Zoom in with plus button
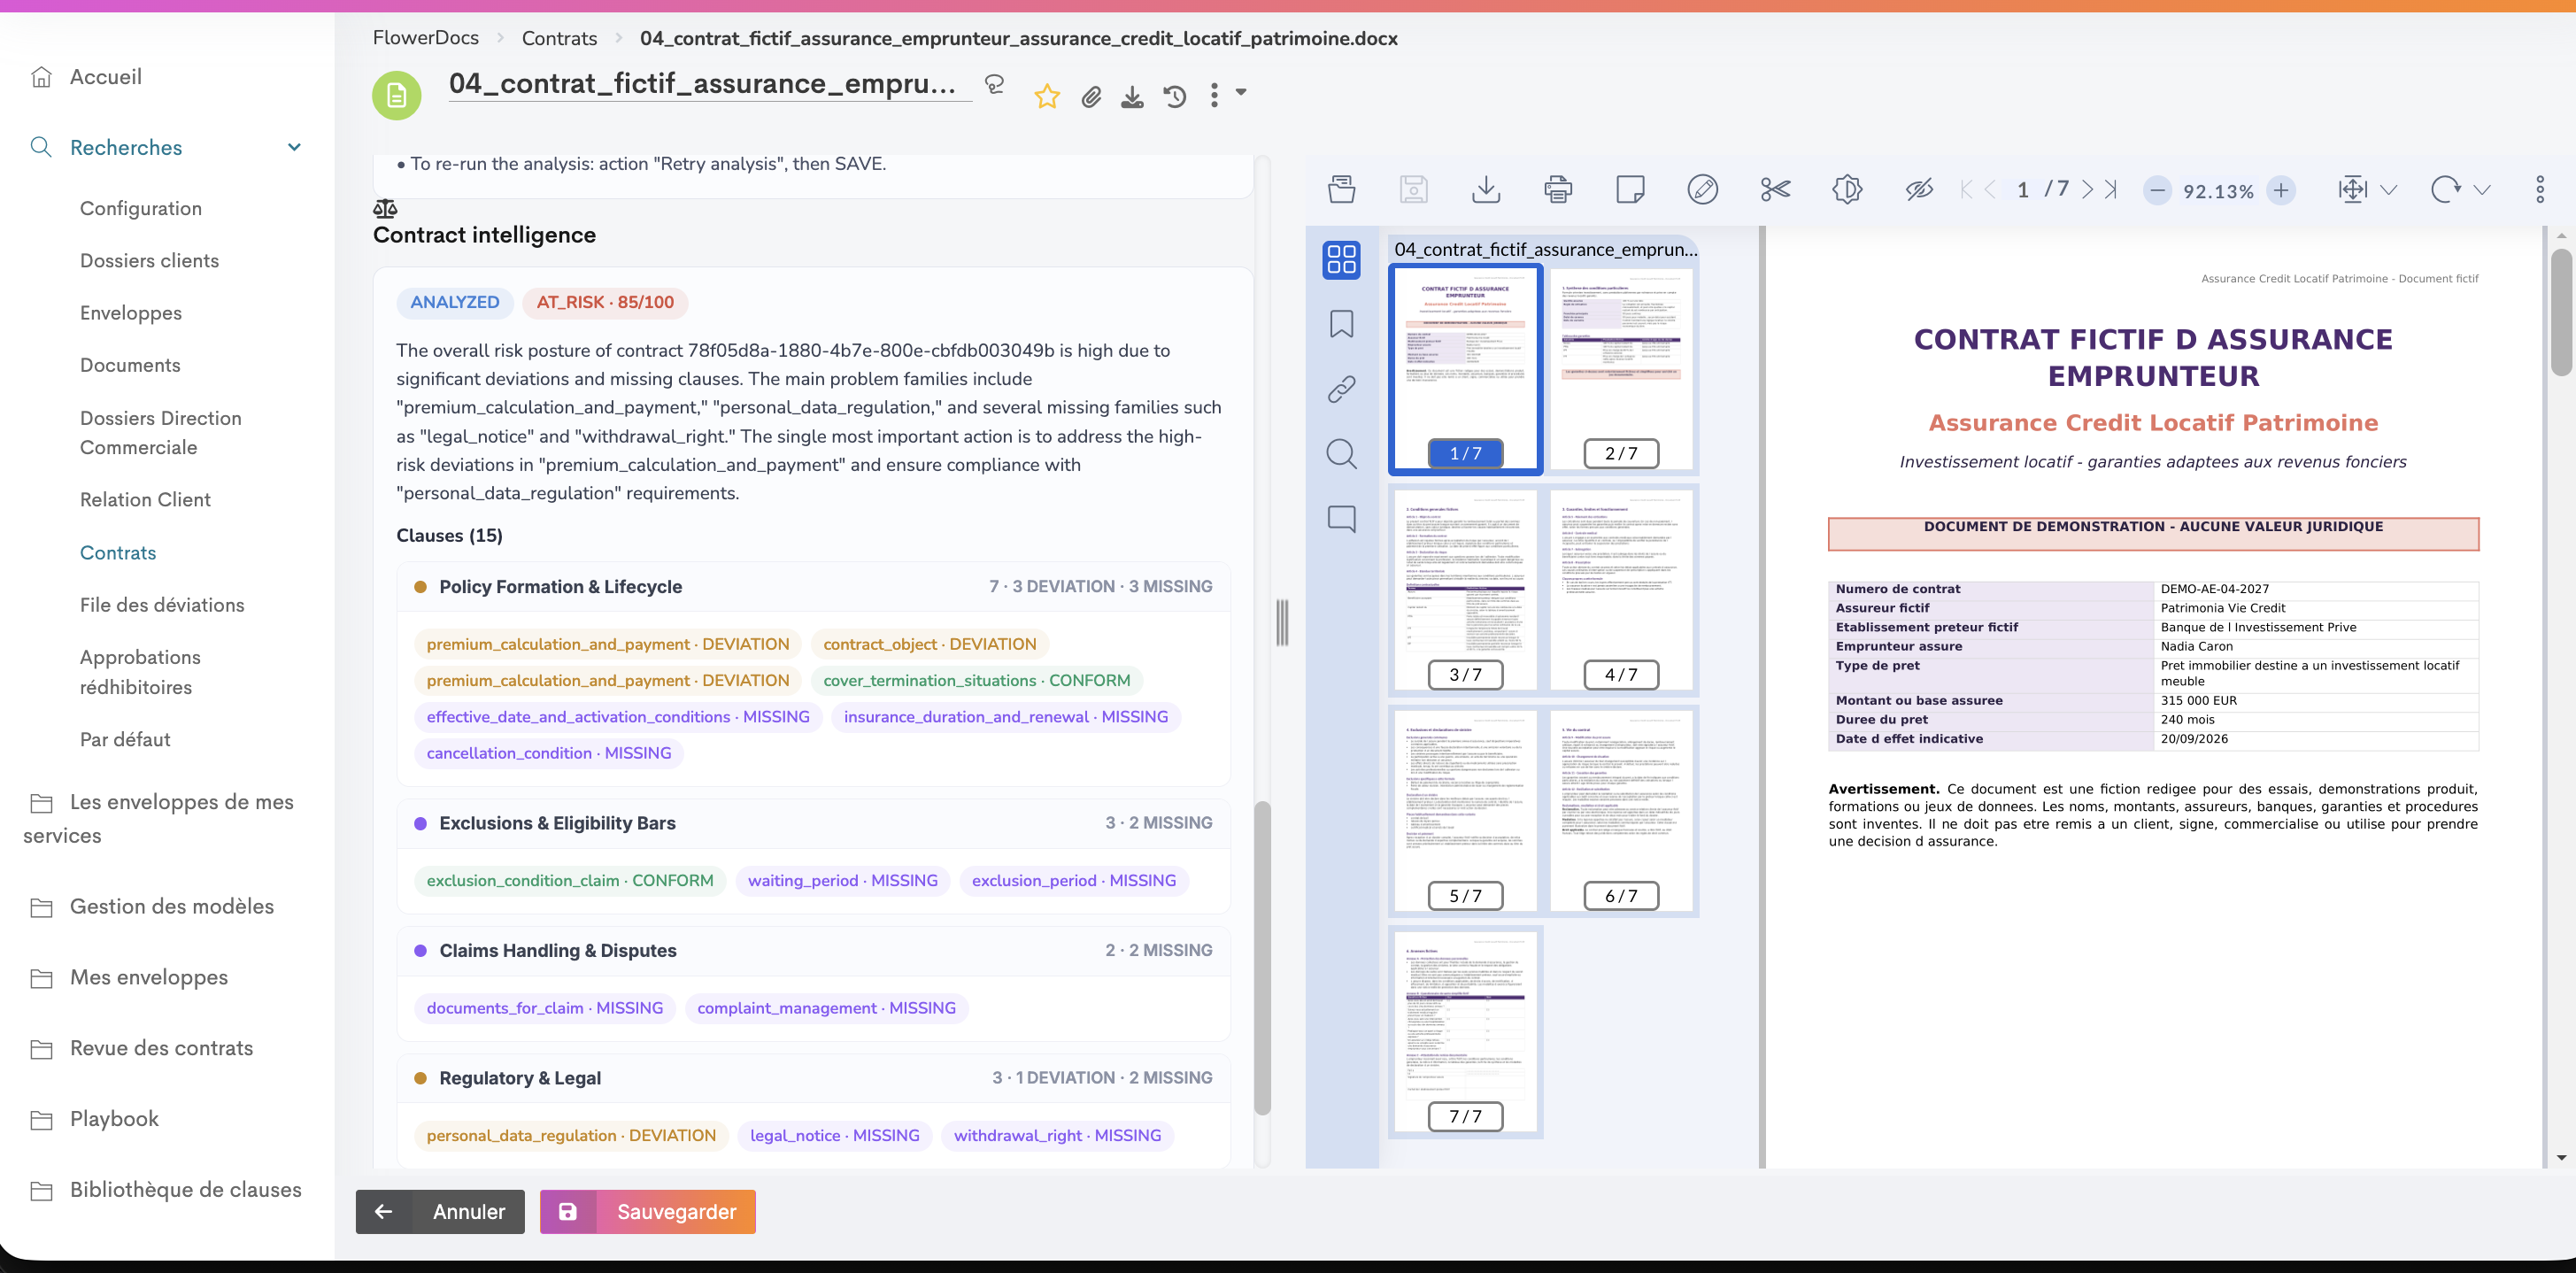This screenshot has height=1273, width=2576. tap(2280, 190)
